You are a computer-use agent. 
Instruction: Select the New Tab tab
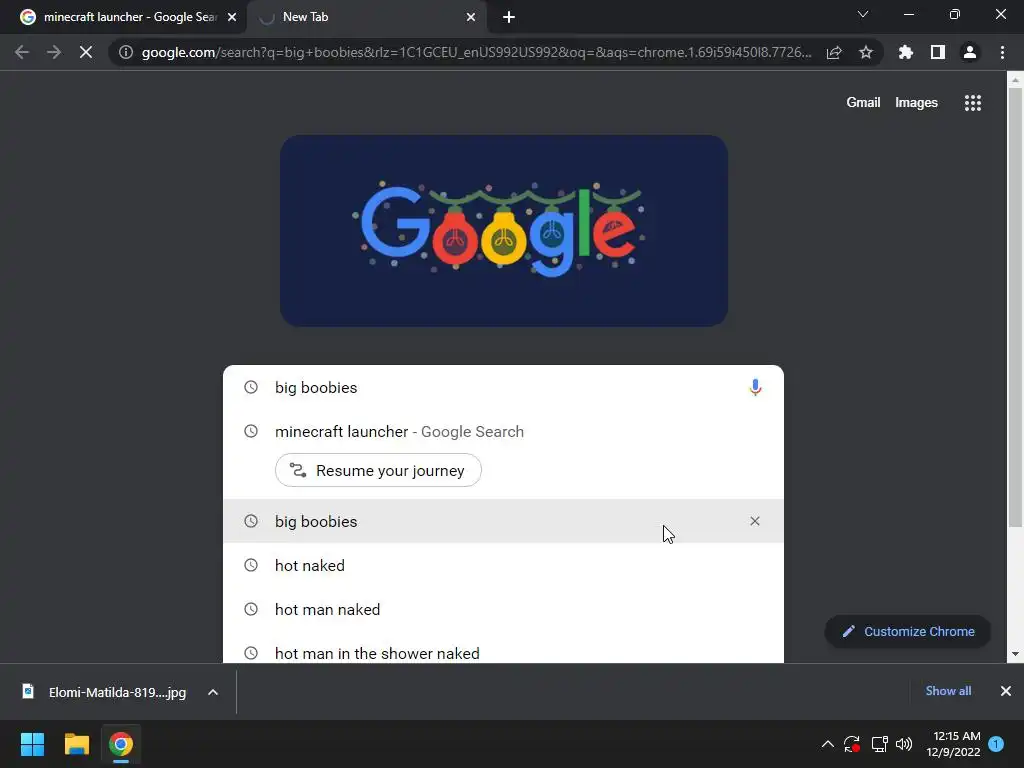pyautogui.click(x=366, y=17)
